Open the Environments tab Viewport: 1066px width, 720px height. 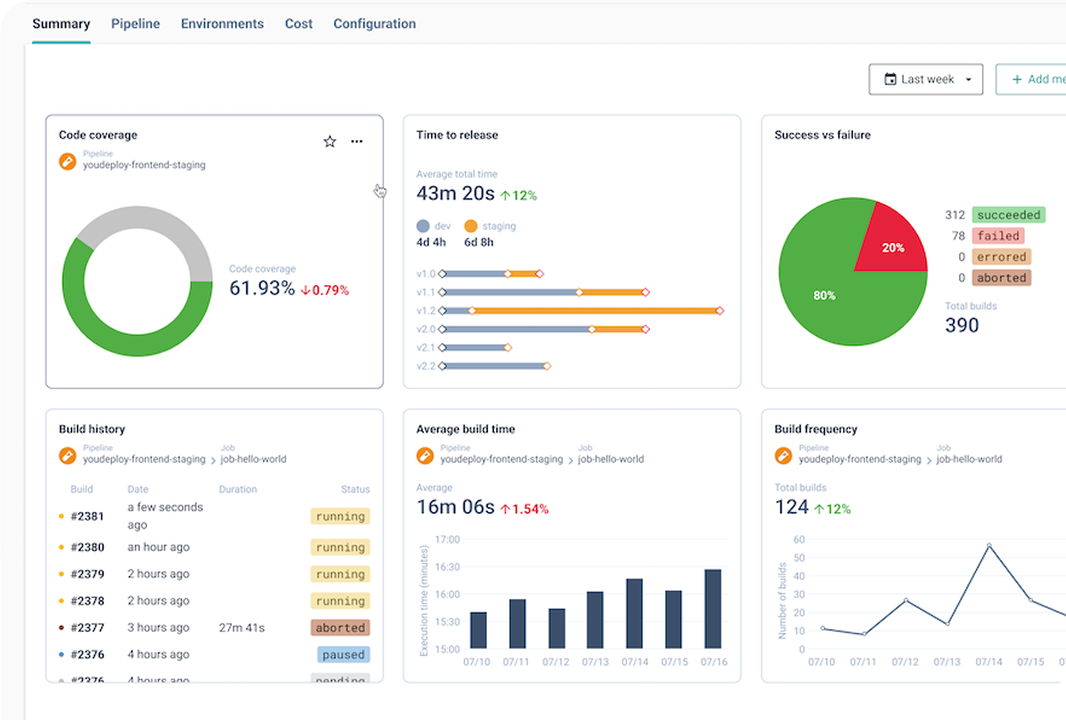[222, 24]
